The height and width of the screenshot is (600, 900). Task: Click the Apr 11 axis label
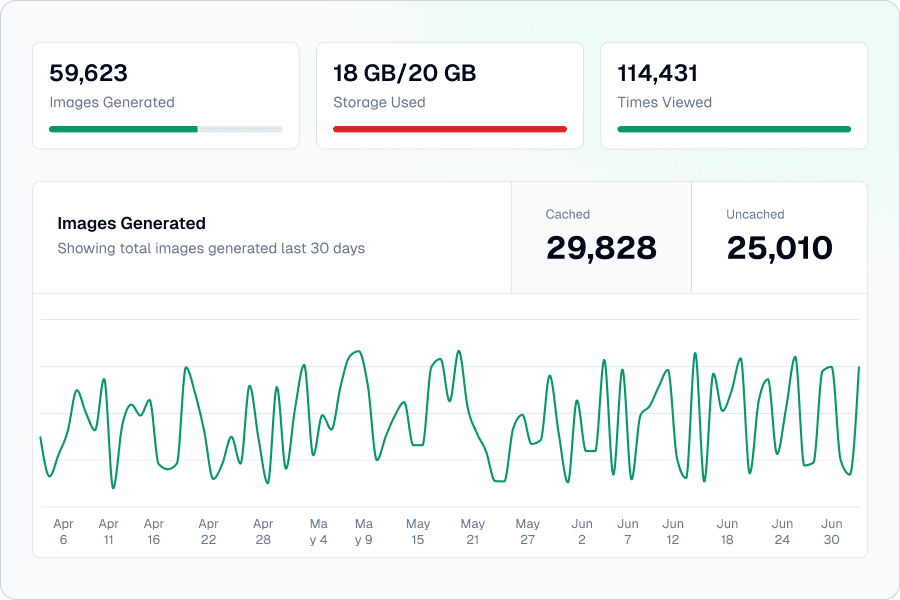[x=108, y=532]
